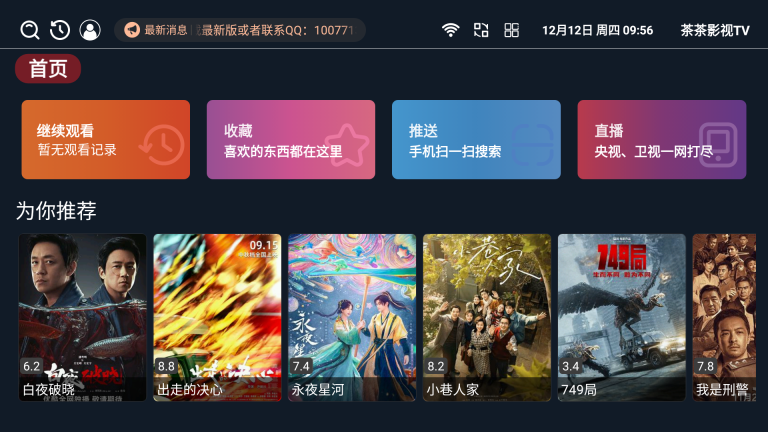Open the Wi-Fi status icon
This screenshot has height=432, width=768.
451,30
